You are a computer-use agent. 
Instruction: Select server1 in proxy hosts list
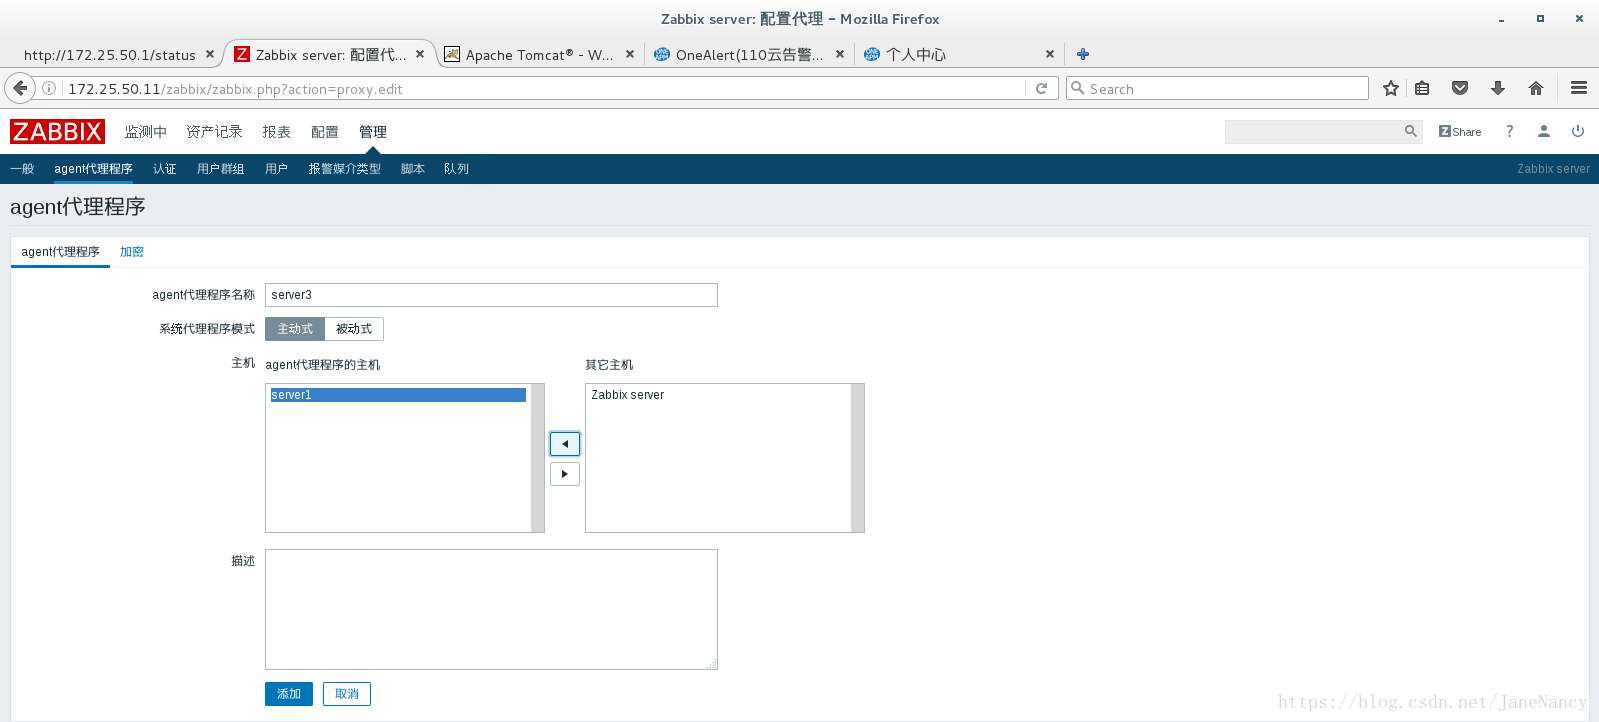click(398, 395)
